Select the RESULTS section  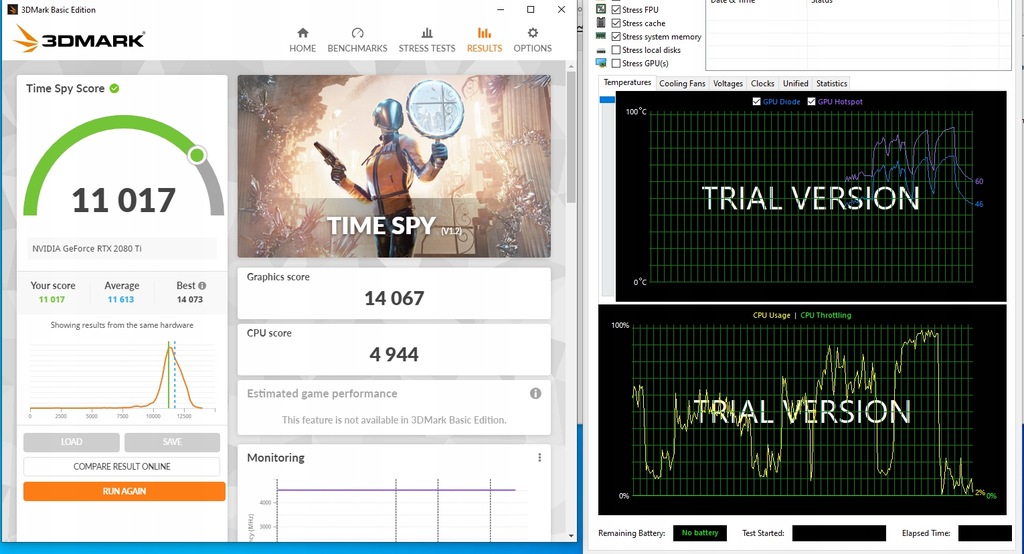coord(485,40)
